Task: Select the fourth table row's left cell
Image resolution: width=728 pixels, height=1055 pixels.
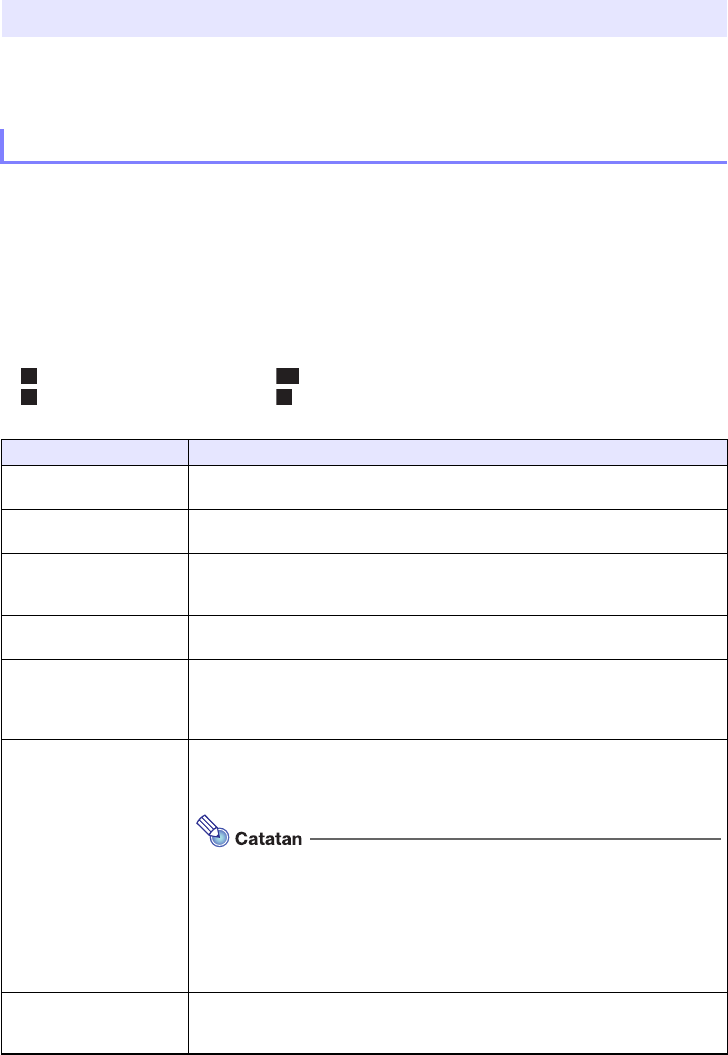Action: tap(96, 637)
